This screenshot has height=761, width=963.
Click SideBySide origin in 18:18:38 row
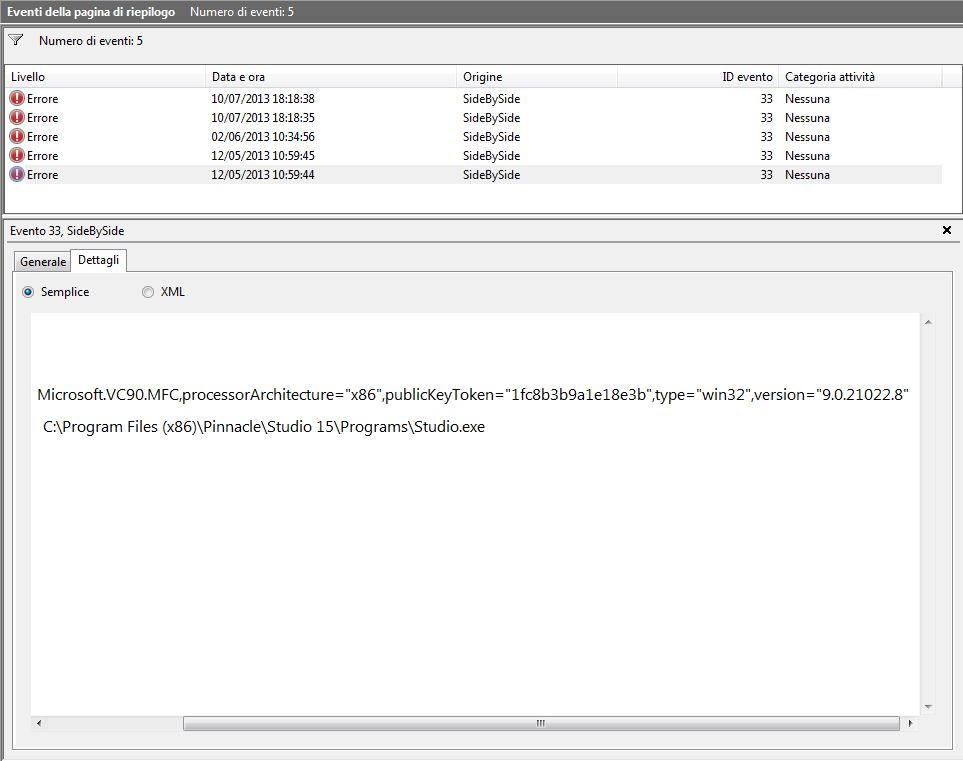tap(491, 98)
